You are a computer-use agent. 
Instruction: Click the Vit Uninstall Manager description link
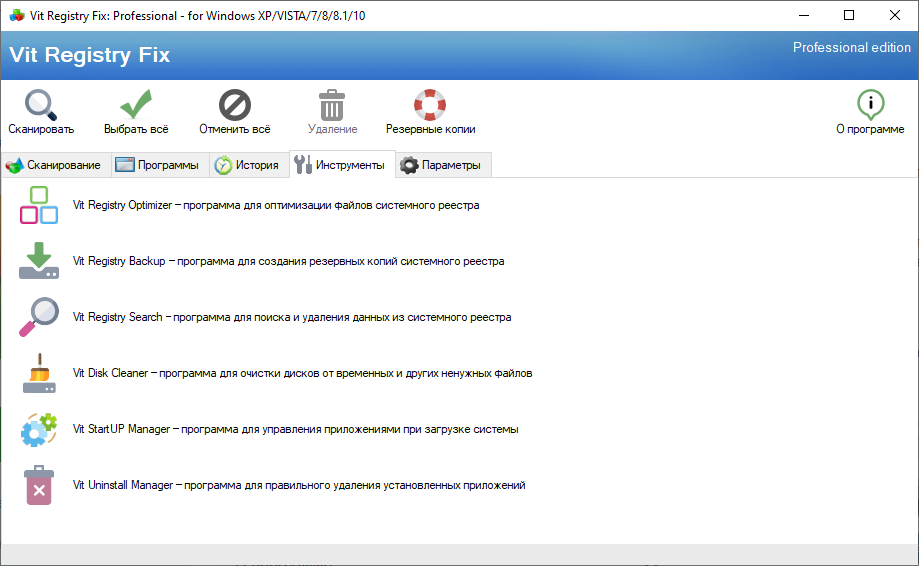tap(299, 485)
